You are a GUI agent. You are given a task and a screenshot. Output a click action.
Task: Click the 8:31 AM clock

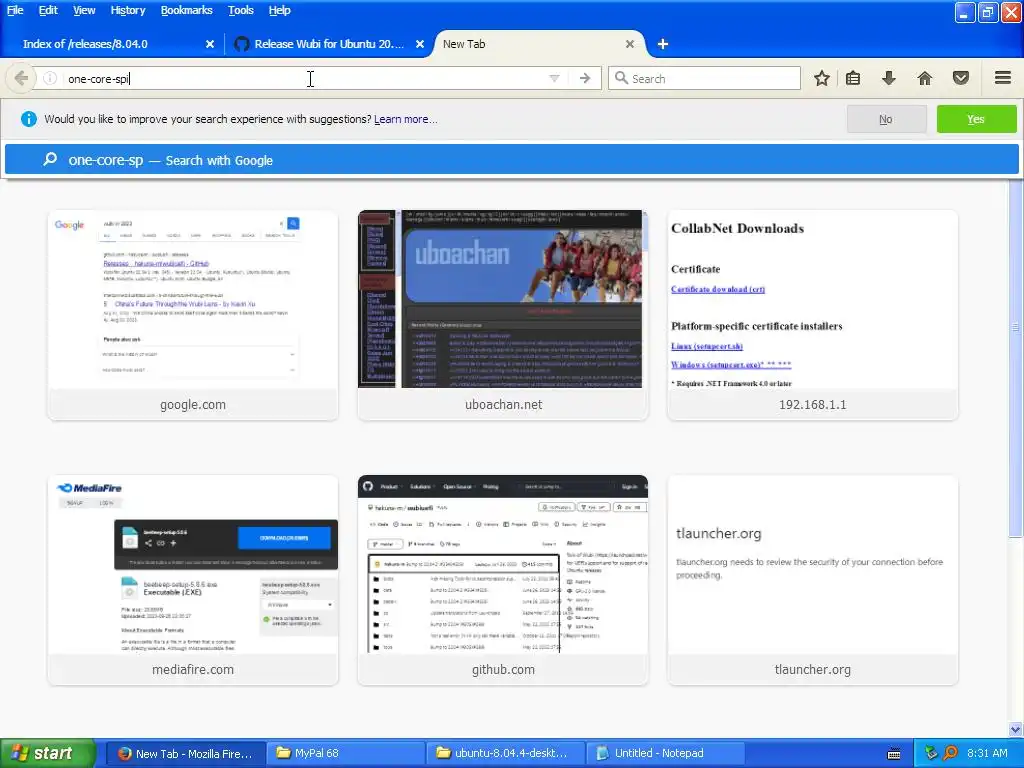pyautogui.click(x=987, y=753)
